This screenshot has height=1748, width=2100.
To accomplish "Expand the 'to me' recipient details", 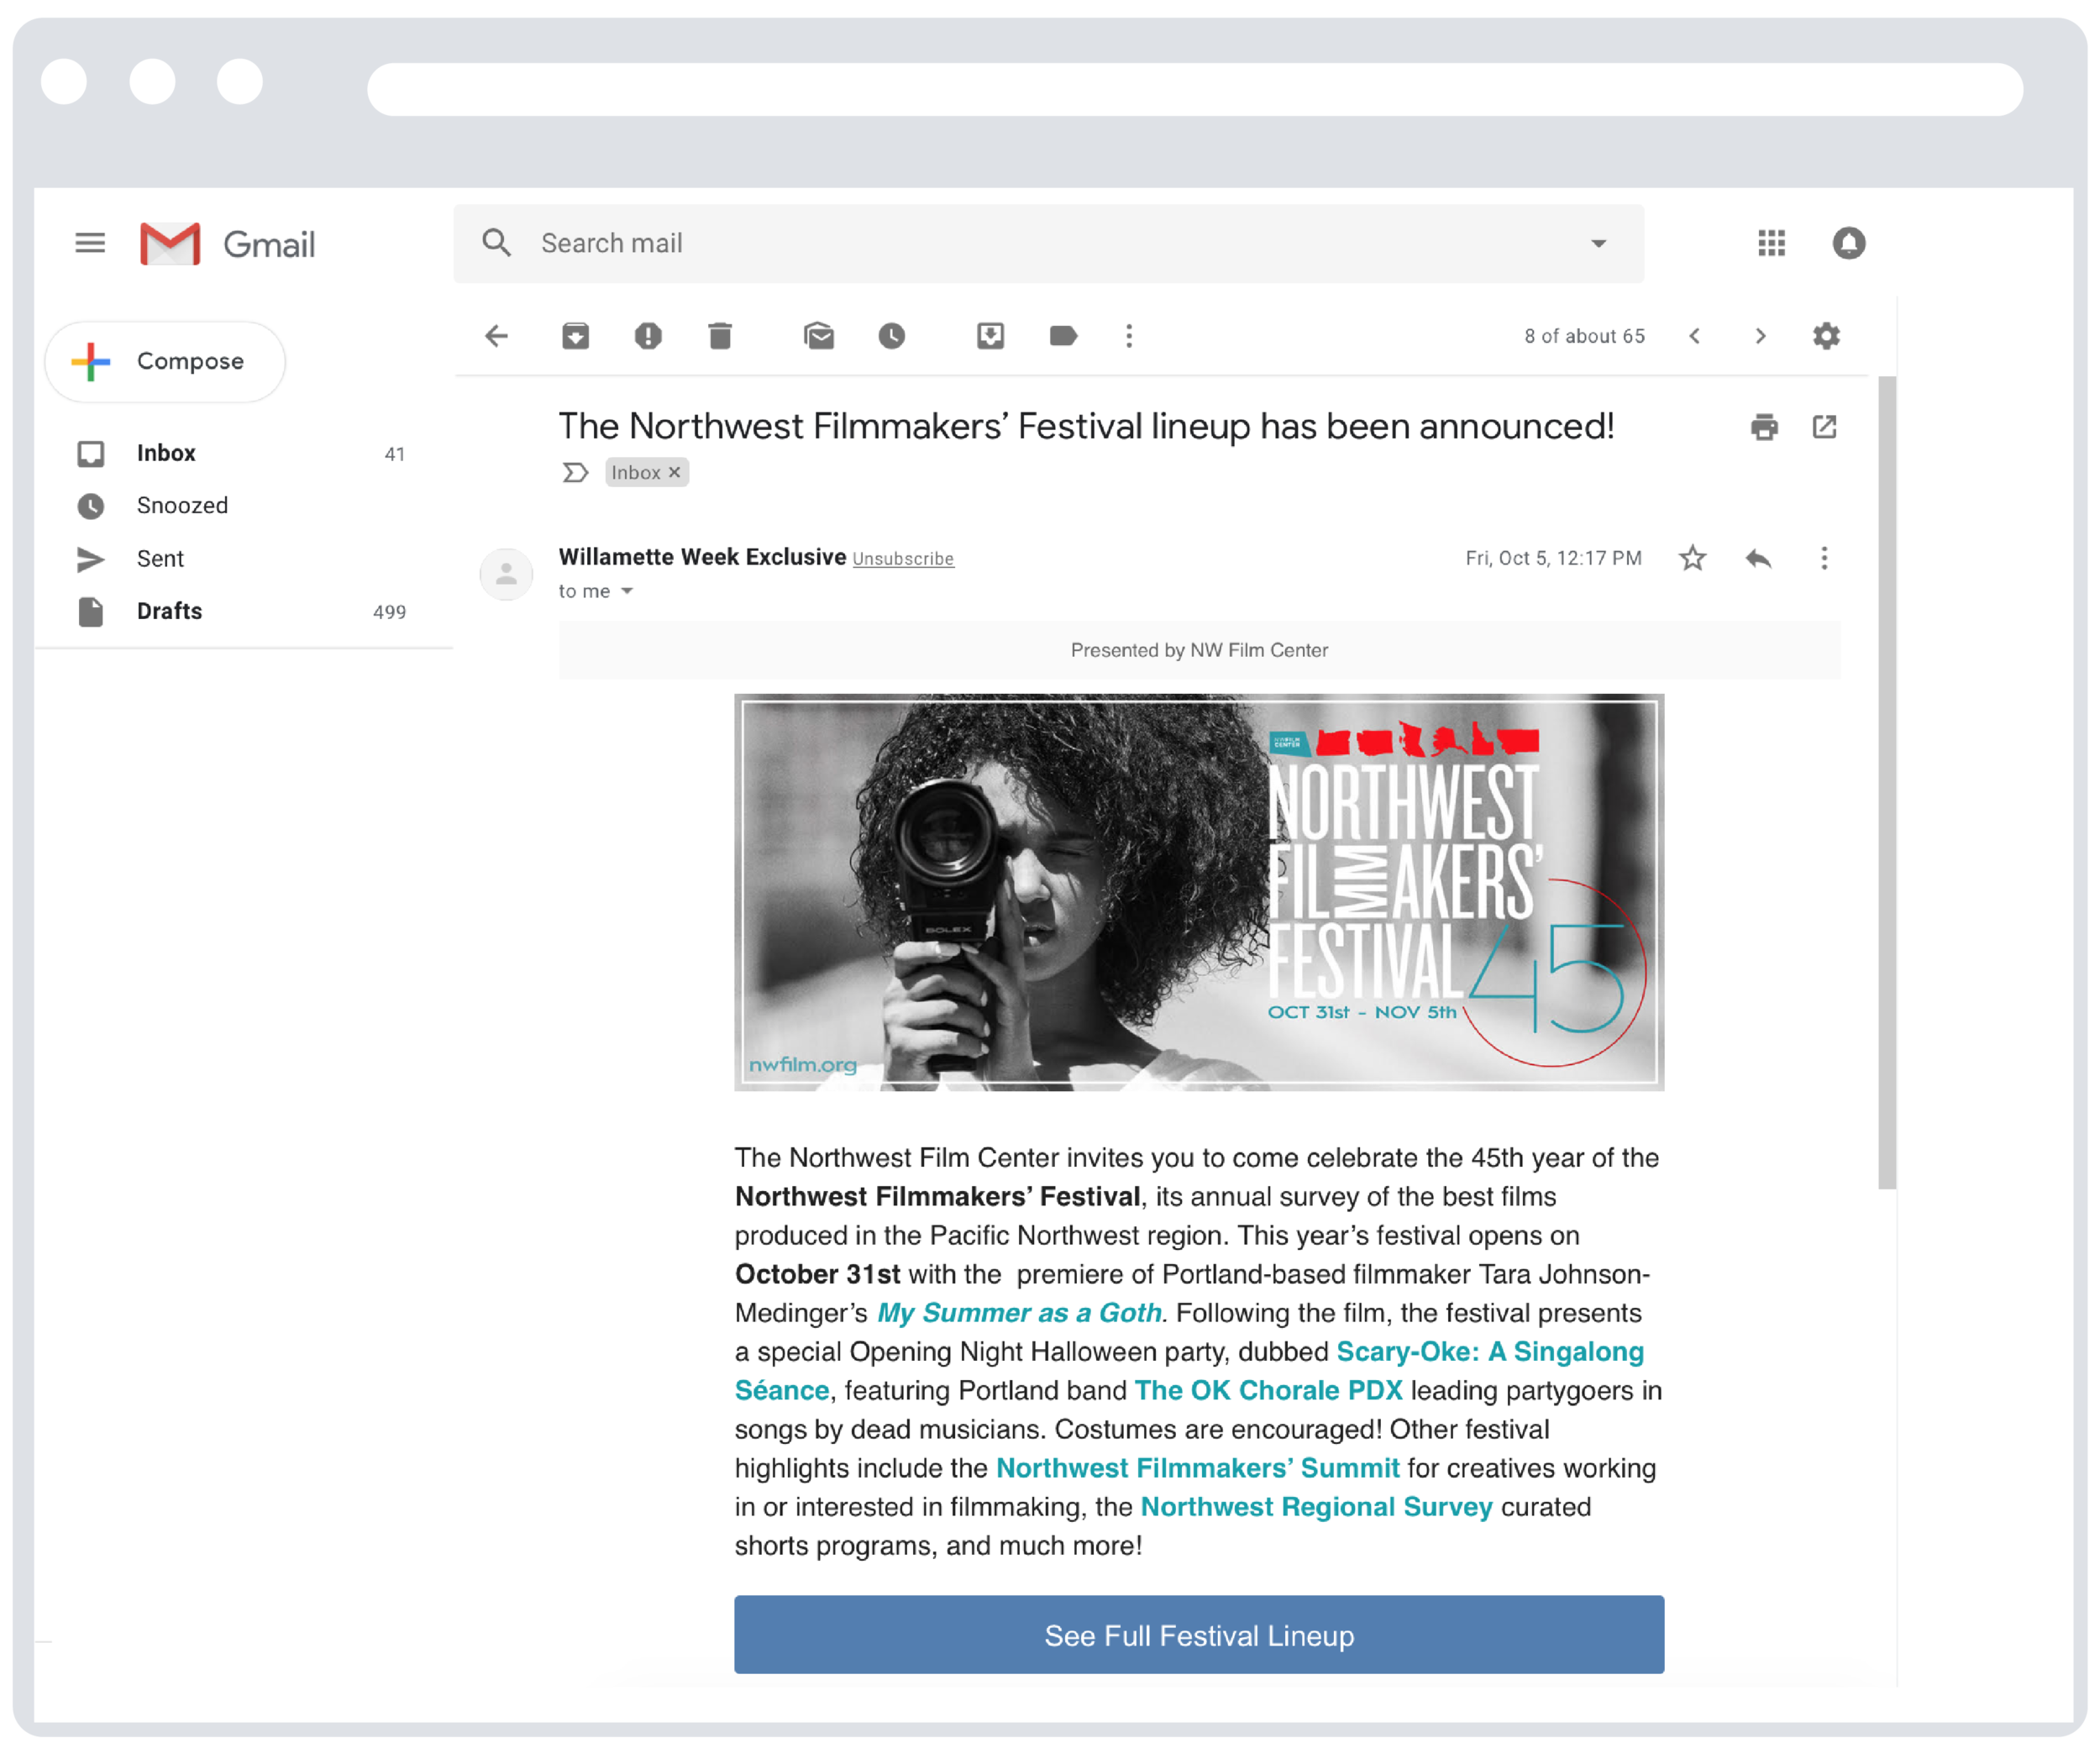I will (627, 591).
